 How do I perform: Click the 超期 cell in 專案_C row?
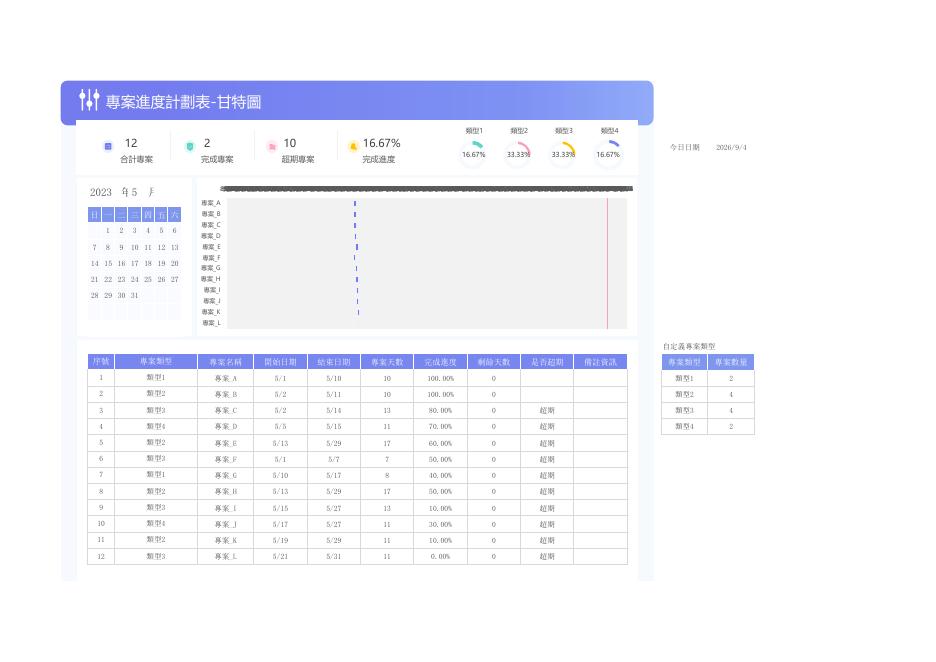(547, 411)
